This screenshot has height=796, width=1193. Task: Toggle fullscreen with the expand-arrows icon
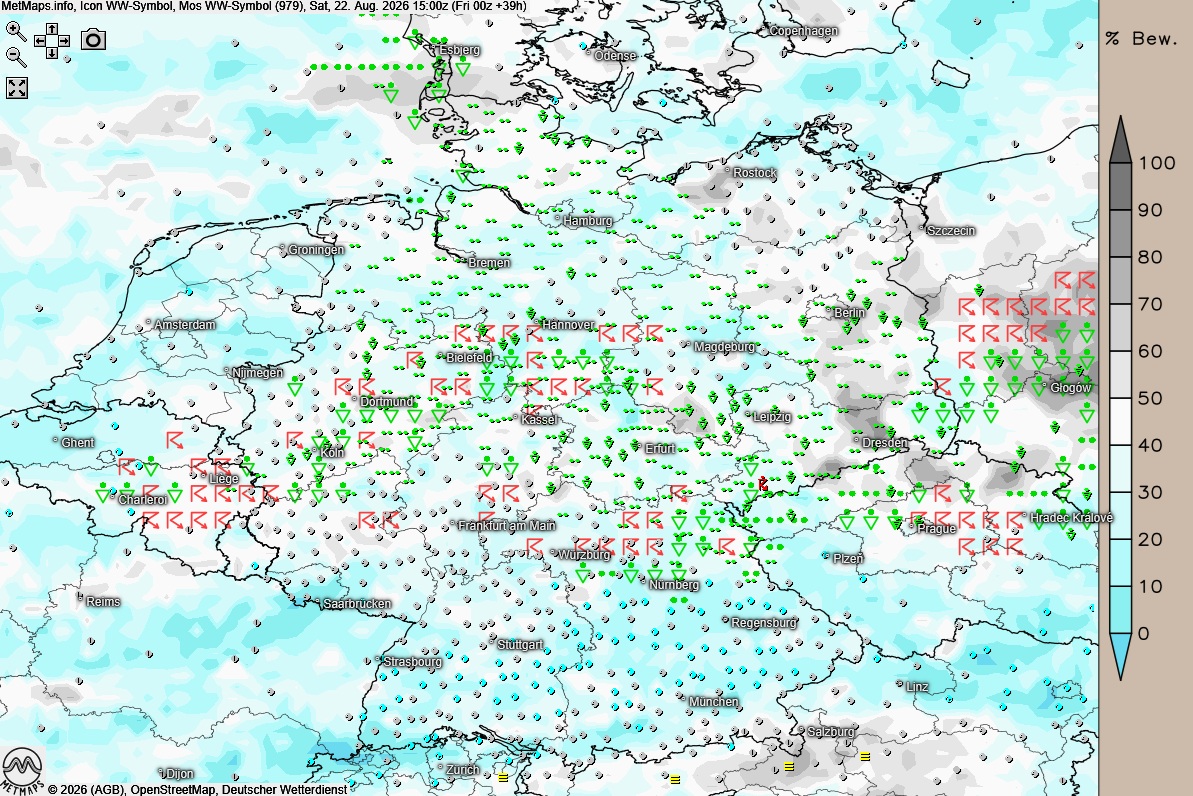pos(17,88)
